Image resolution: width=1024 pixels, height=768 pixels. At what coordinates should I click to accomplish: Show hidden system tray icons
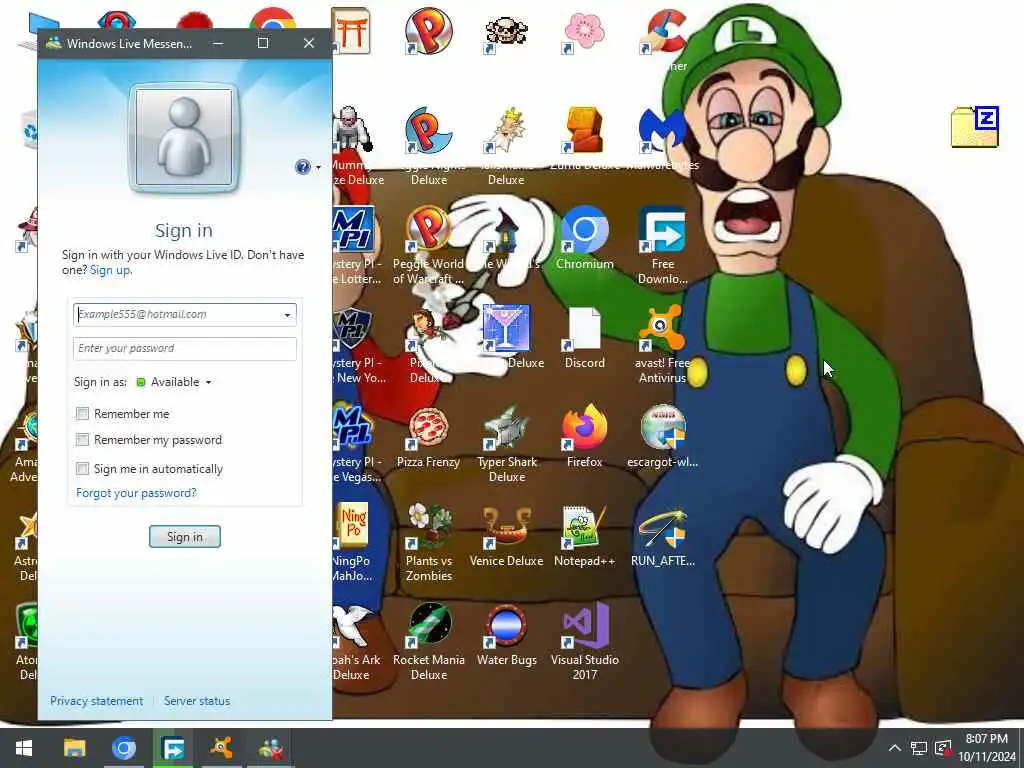(895, 748)
